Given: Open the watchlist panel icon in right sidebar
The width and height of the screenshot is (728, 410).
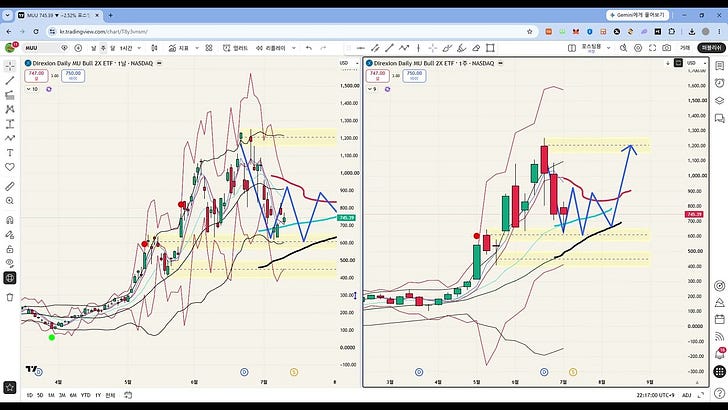Looking at the screenshot, I should click(x=720, y=66).
